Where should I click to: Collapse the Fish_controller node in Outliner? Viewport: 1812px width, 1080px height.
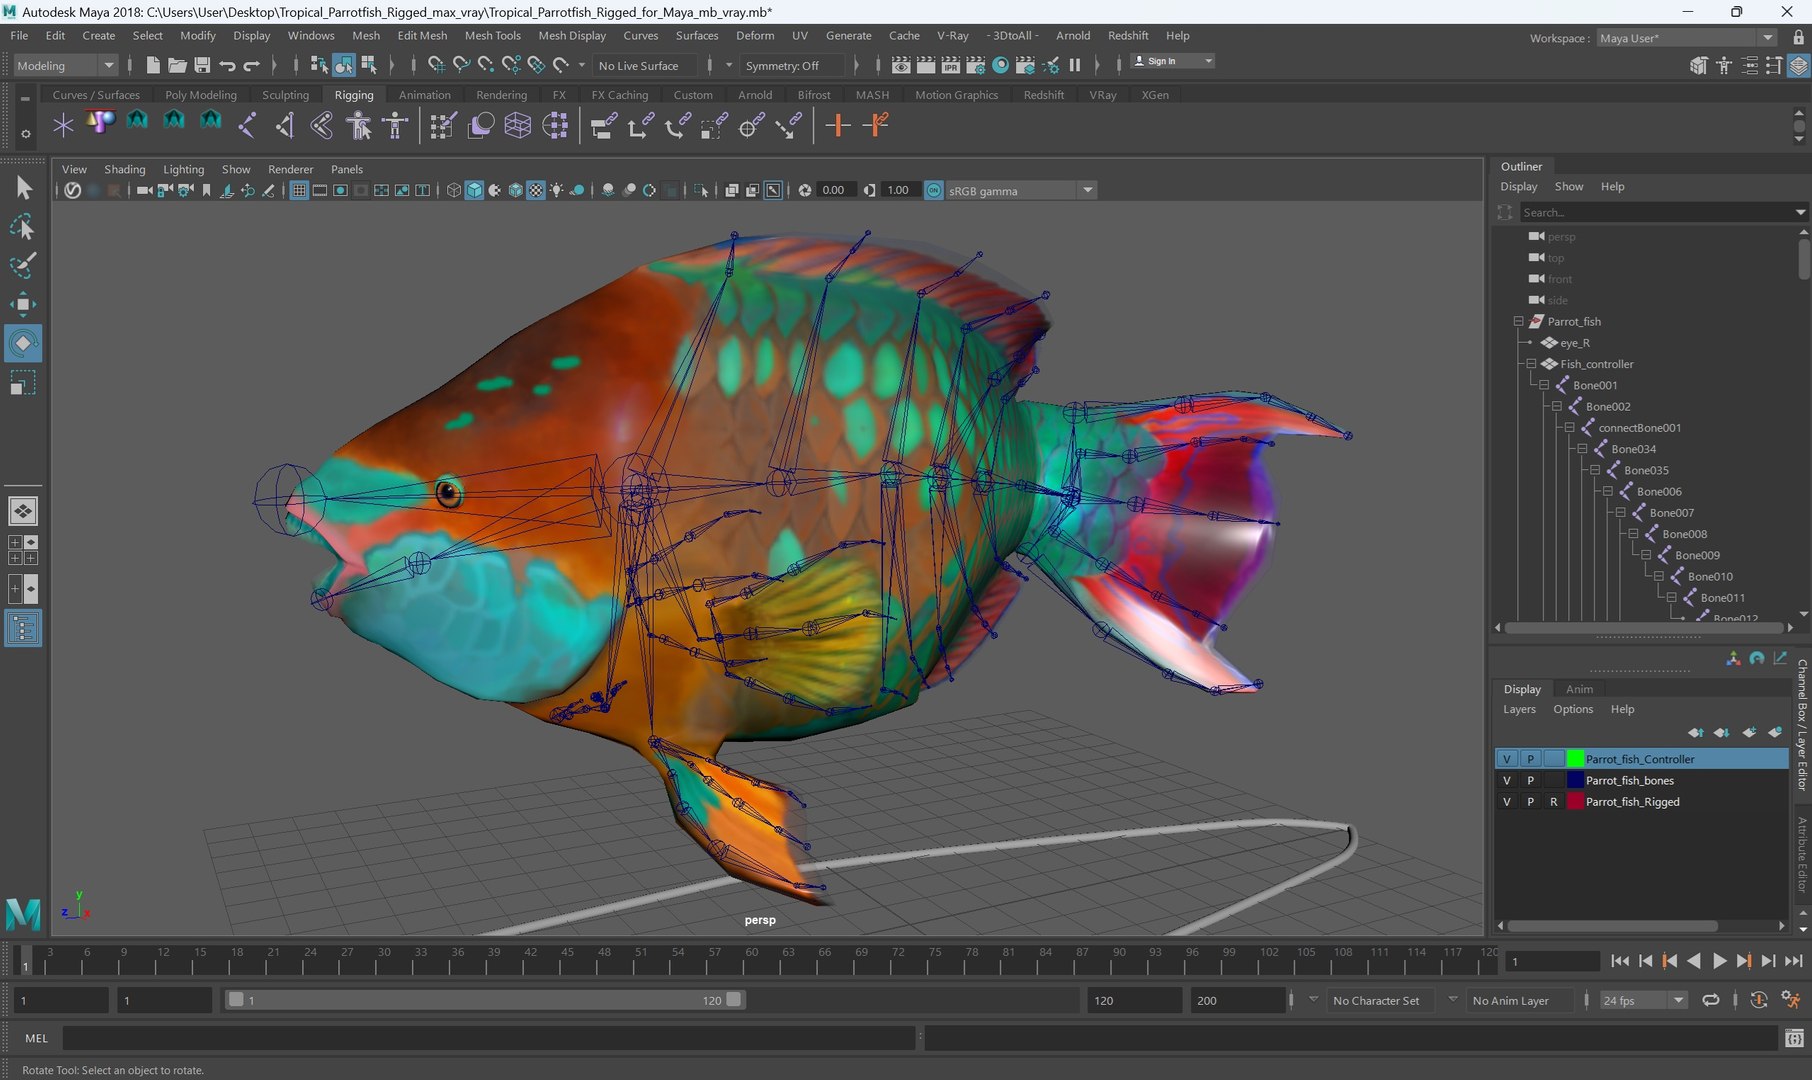1531,364
